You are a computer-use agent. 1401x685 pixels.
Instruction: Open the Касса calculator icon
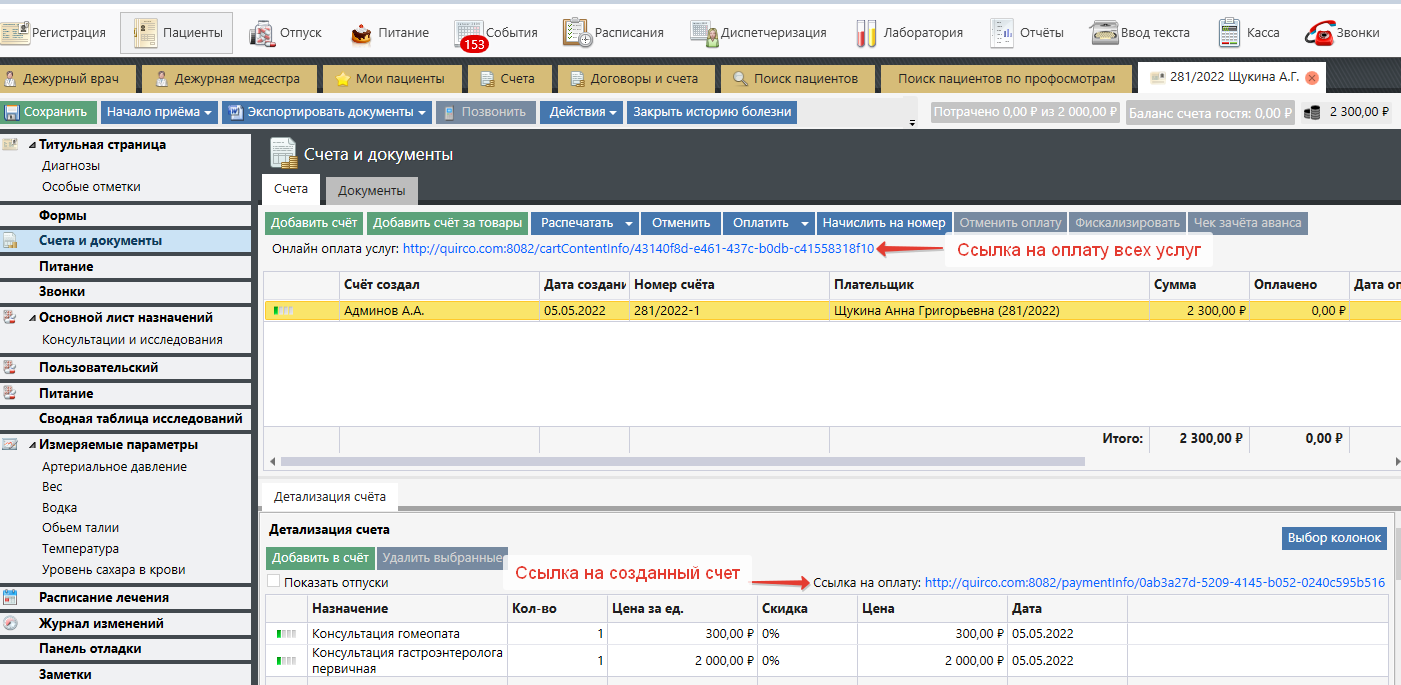[x=1229, y=33]
